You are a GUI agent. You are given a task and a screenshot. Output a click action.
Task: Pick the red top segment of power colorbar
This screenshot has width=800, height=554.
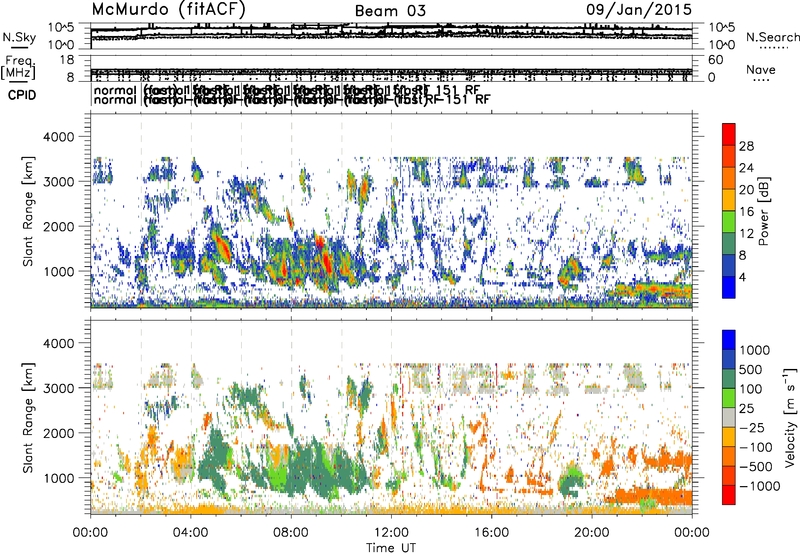[729, 134]
